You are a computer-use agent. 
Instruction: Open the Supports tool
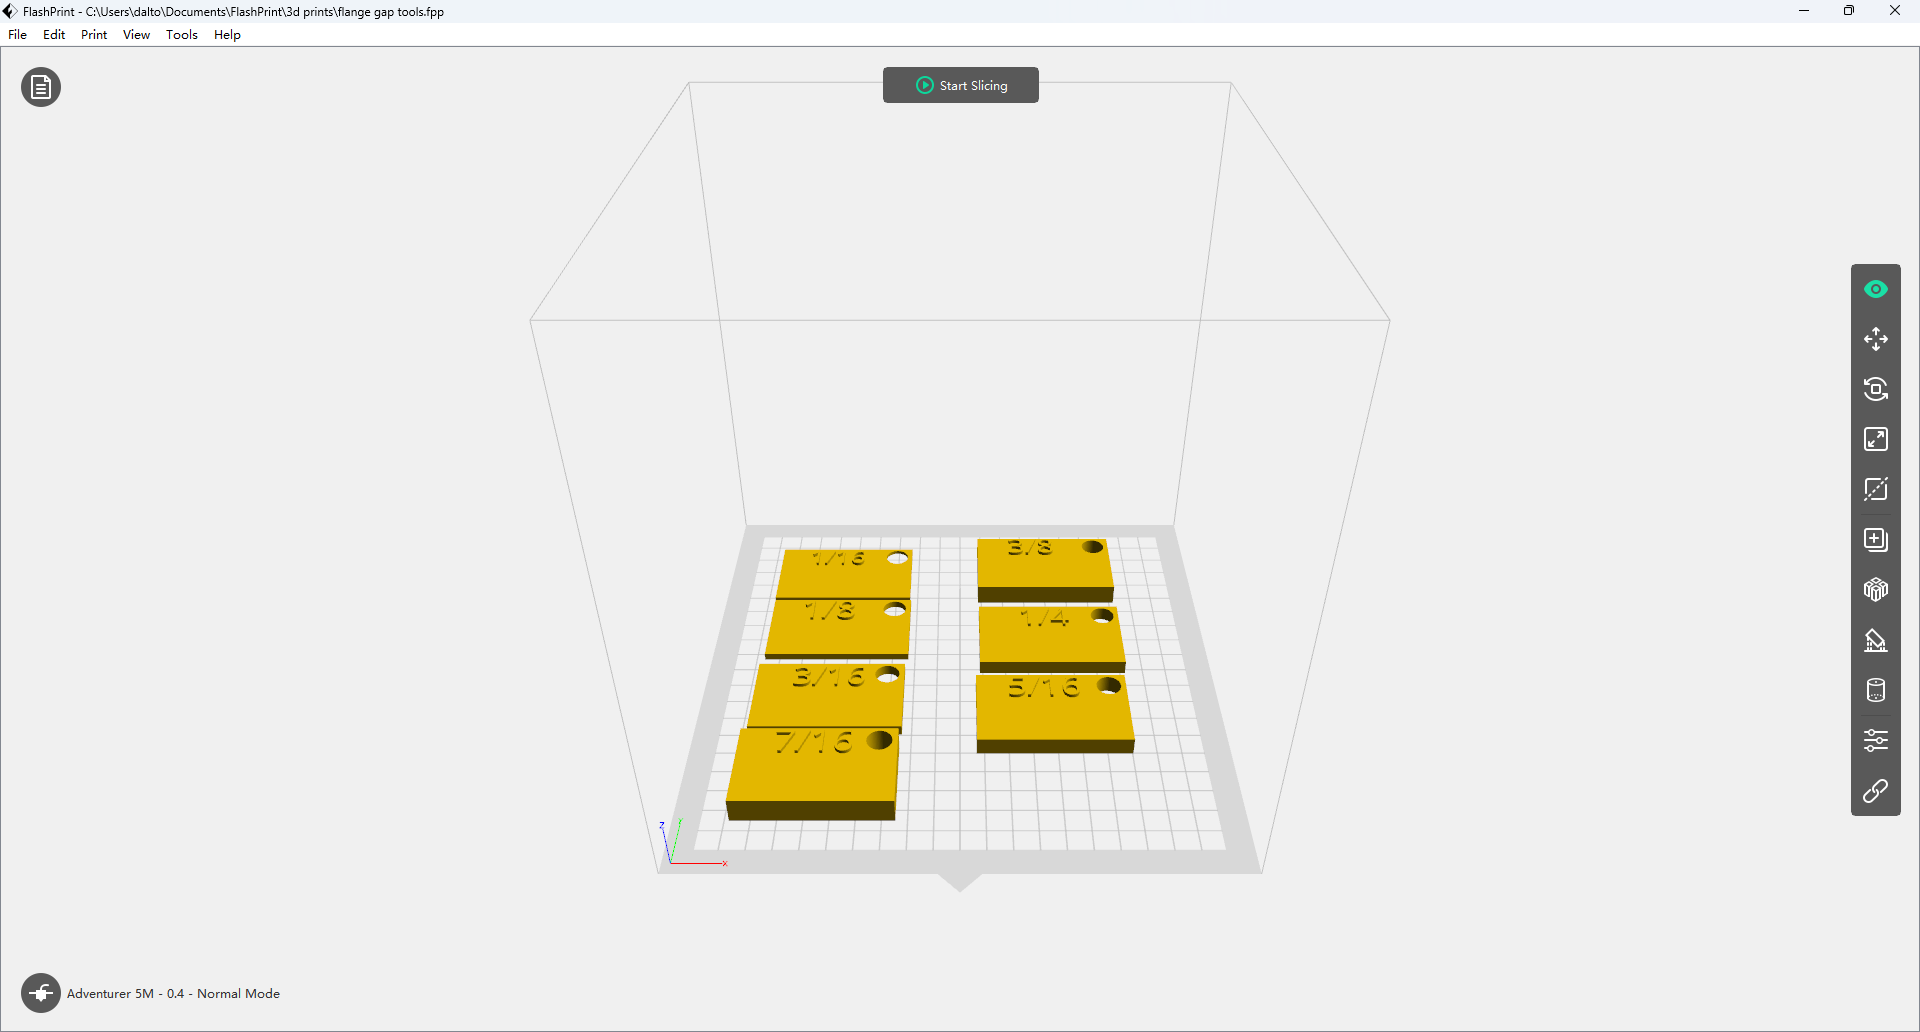[x=1876, y=640]
